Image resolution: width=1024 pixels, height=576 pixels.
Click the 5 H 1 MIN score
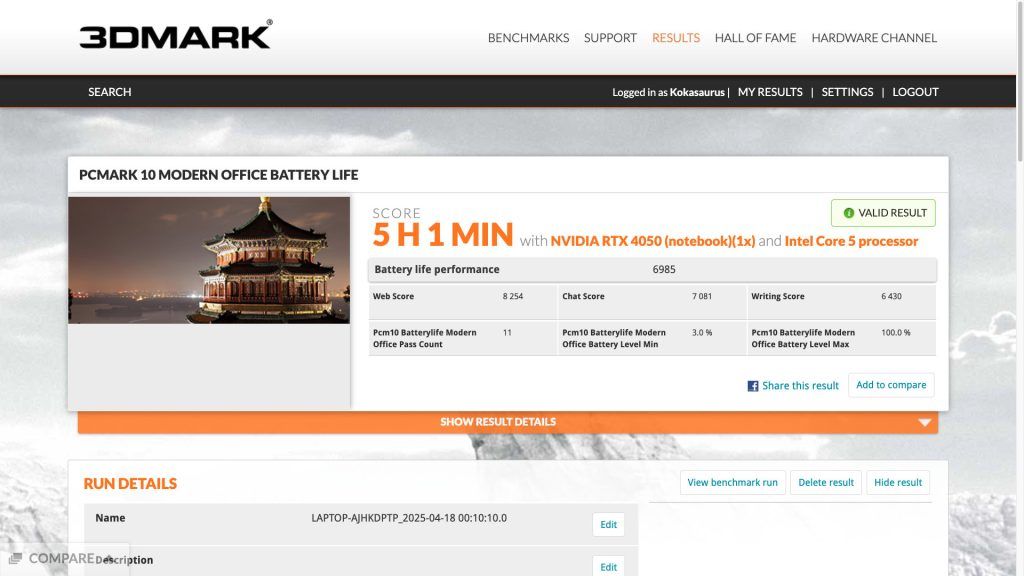[443, 235]
